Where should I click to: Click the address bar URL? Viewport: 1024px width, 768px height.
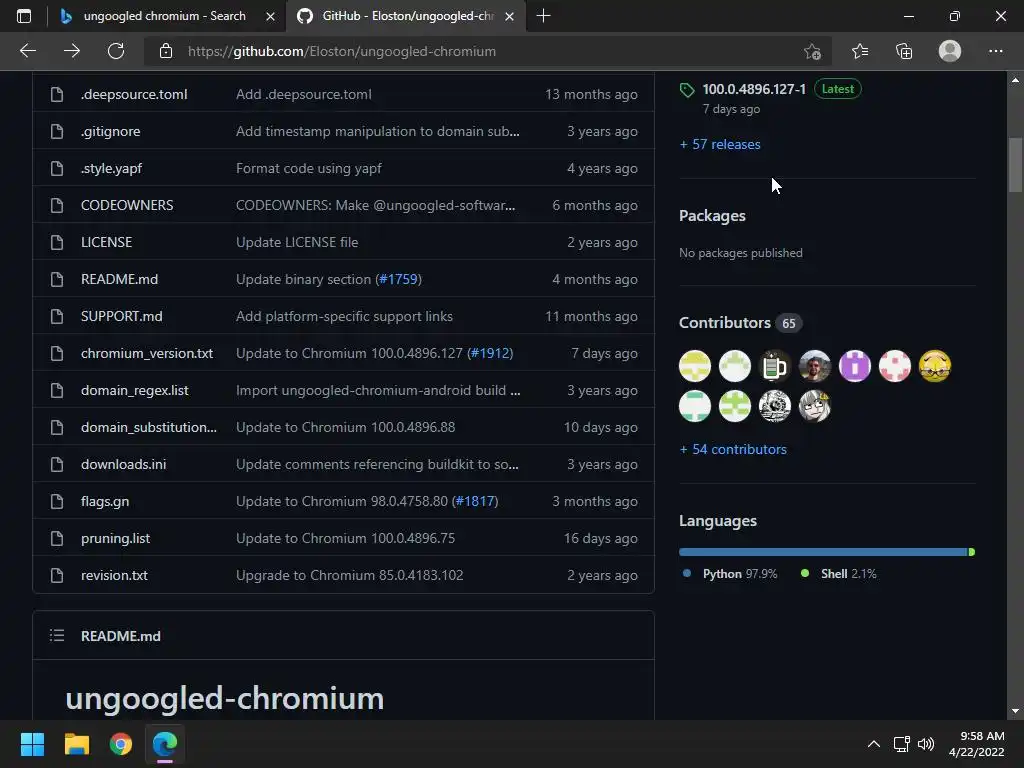coord(342,51)
